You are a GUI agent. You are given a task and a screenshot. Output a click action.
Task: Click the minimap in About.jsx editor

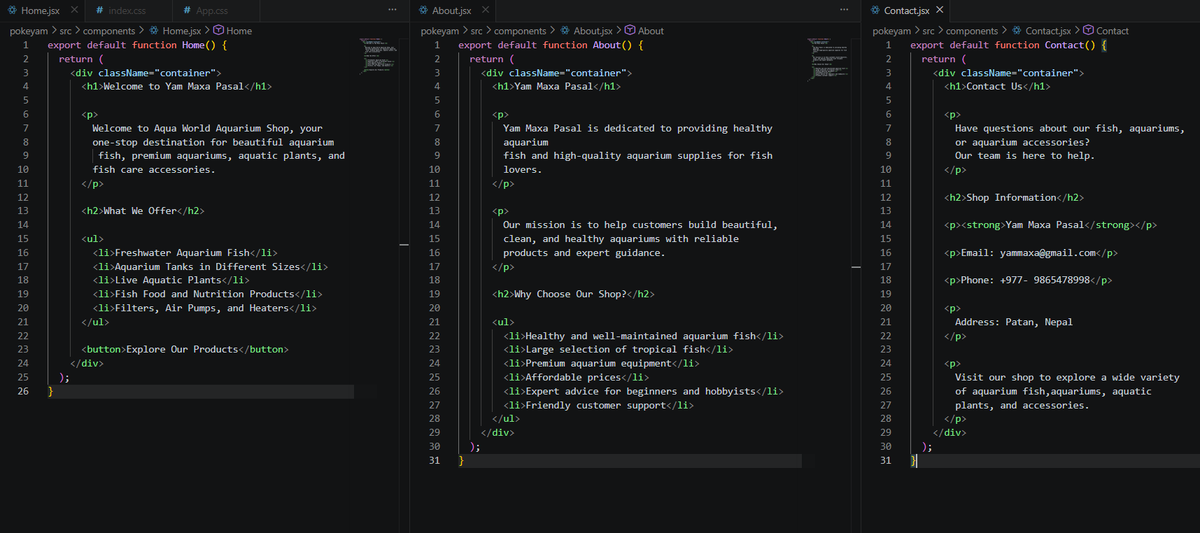(828, 60)
